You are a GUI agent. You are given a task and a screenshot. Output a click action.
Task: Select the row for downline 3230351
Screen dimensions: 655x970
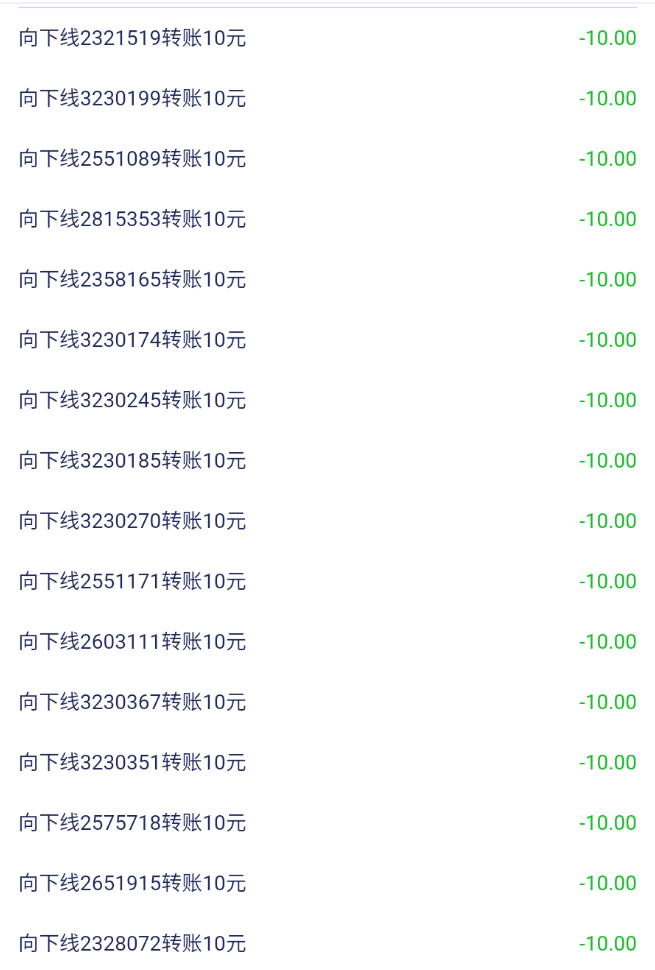tap(132, 762)
